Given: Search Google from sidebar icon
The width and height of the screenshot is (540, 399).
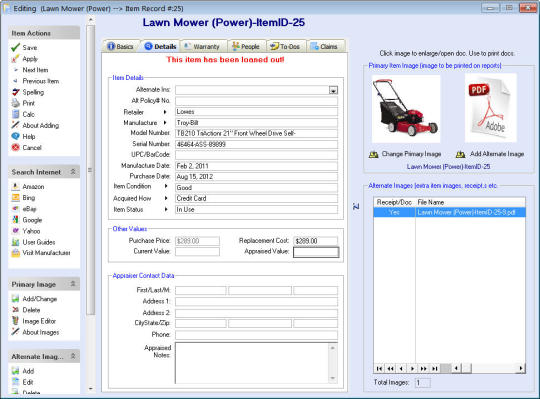Looking at the screenshot, I should (x=15, y=220).
